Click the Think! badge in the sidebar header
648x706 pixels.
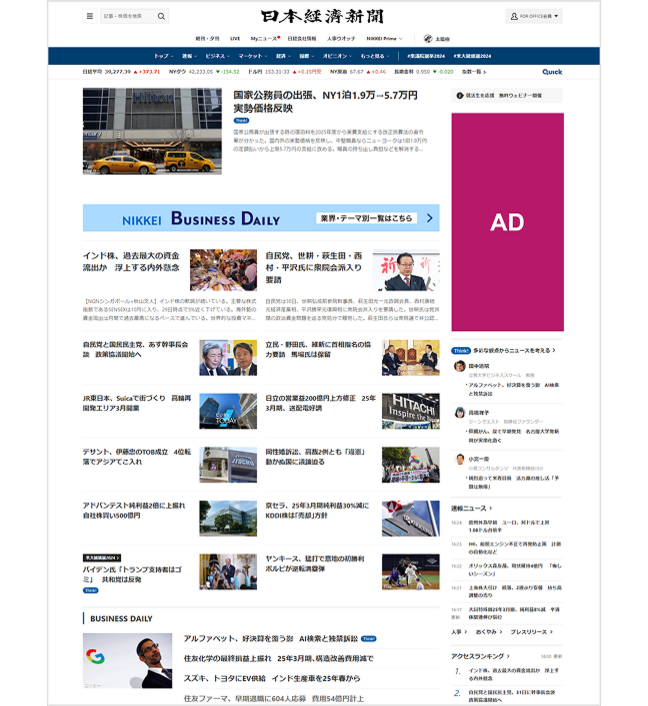point(461,351)
